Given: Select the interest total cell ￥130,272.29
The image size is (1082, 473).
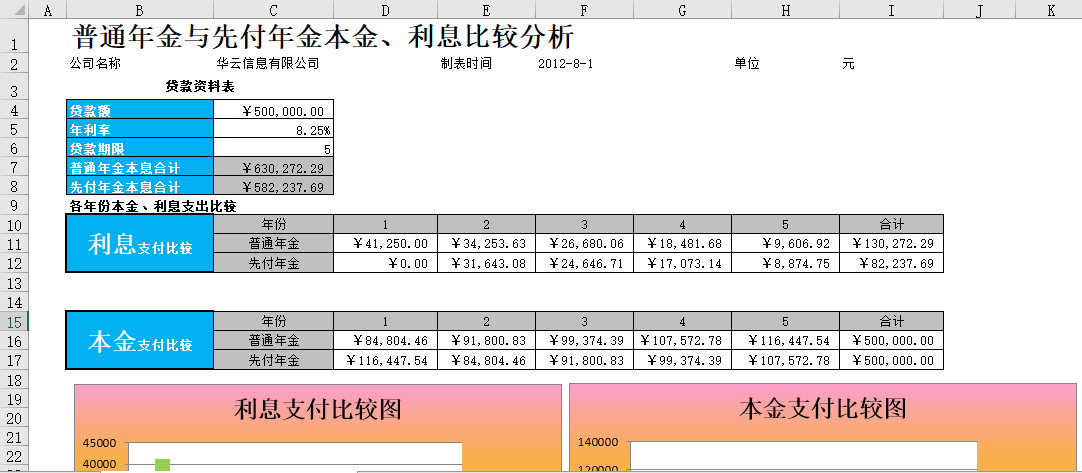Looking at the screenshot, I should [x=890, y=243].
